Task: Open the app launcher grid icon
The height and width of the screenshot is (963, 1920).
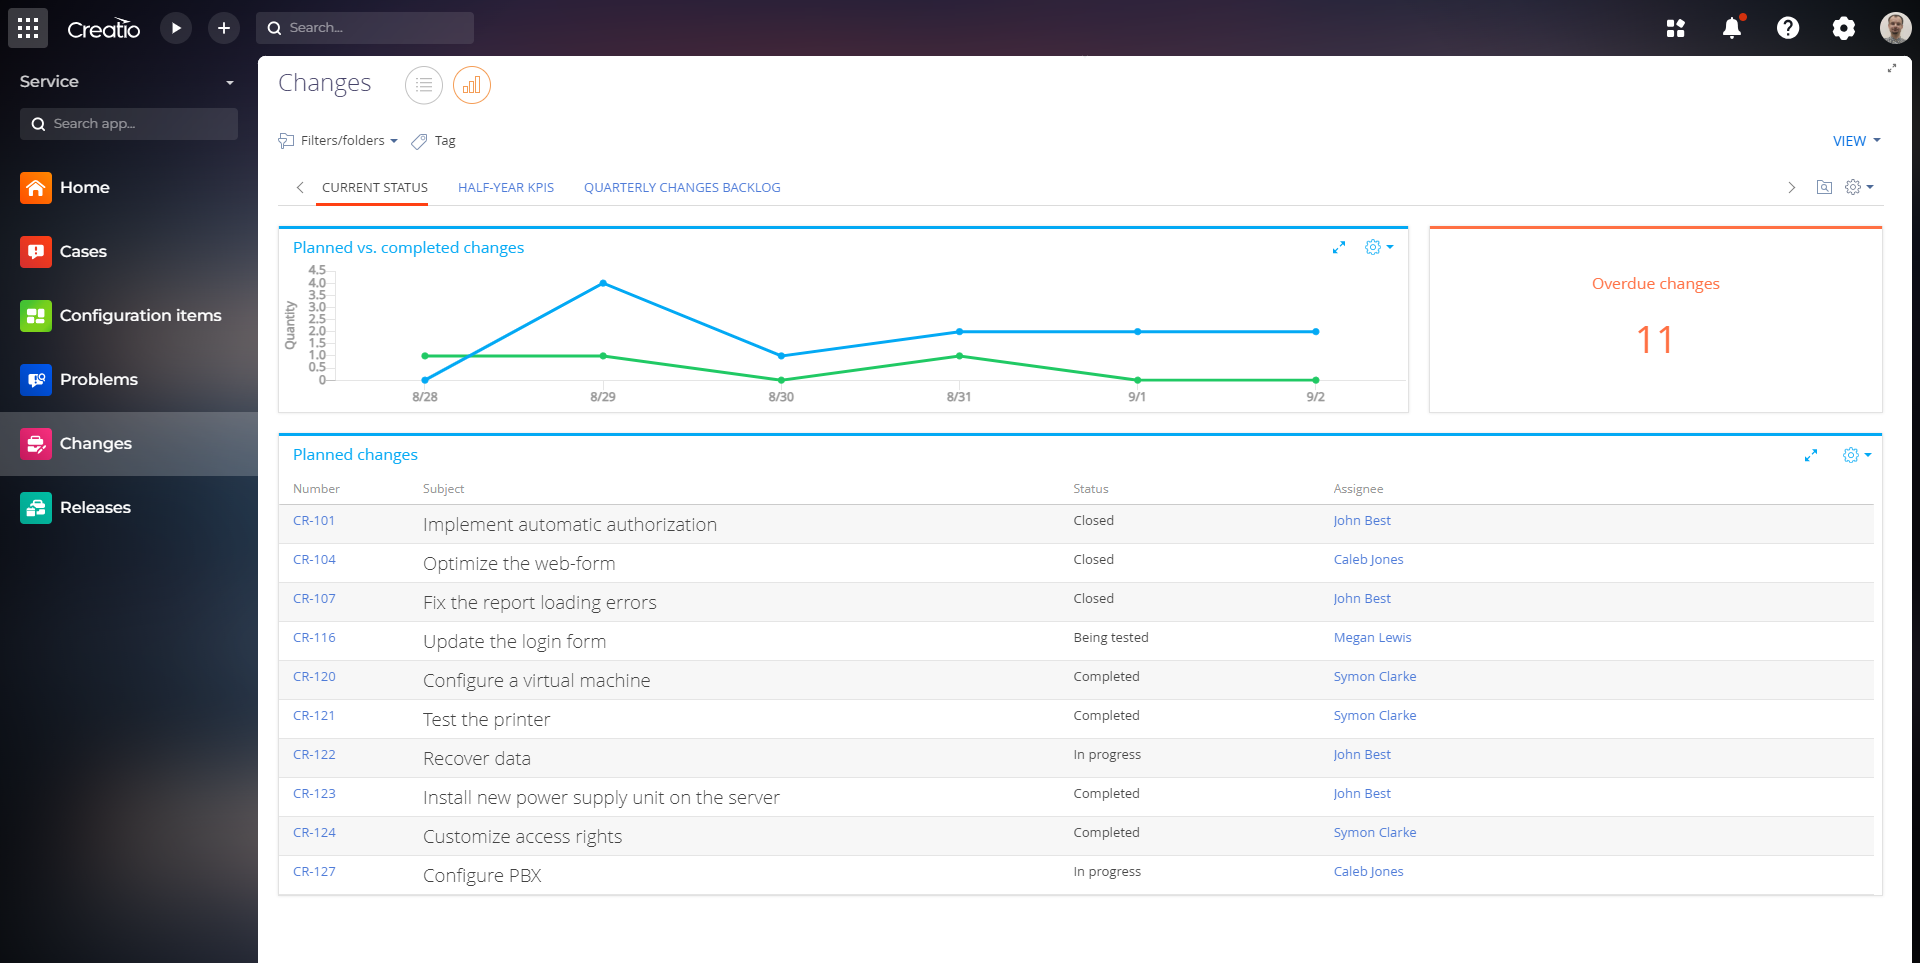Action: coord(28,28)
